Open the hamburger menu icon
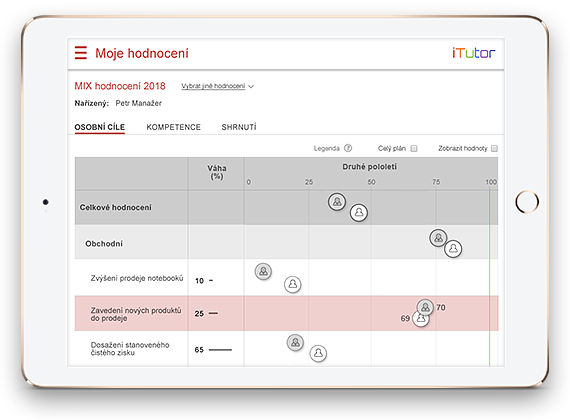 click(x=81, y=53)
